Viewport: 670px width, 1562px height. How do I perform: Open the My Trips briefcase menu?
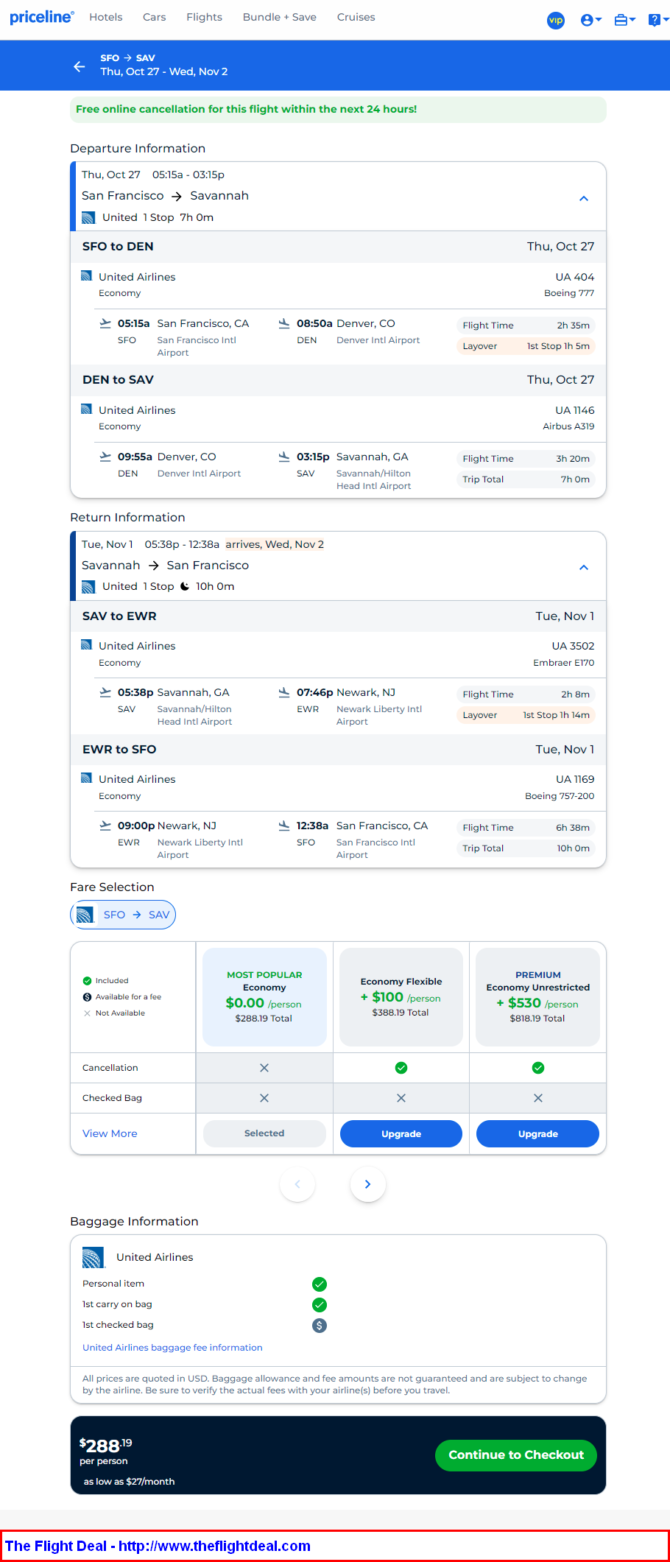625,20
